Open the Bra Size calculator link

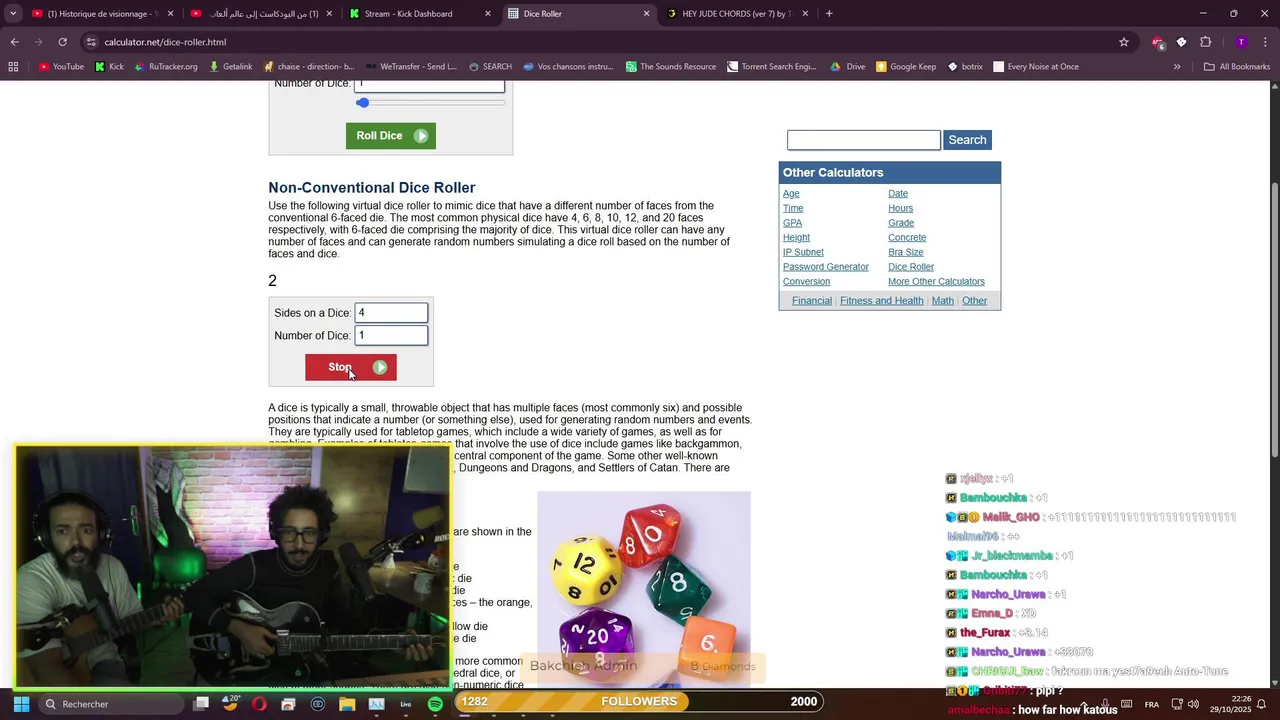tap(906, 252)
